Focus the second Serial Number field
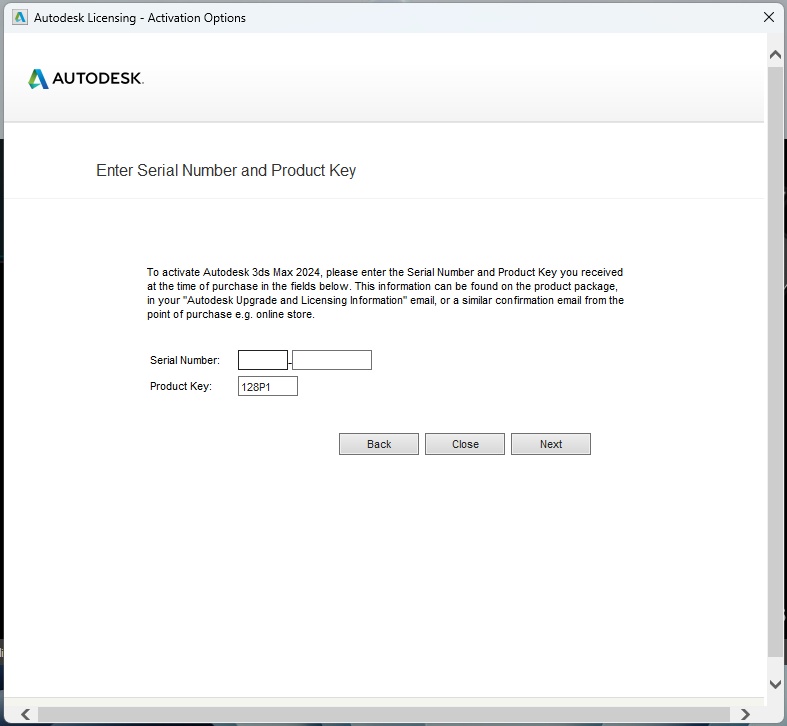Viewport: 787px width, 726px height. tap(332, 360)
